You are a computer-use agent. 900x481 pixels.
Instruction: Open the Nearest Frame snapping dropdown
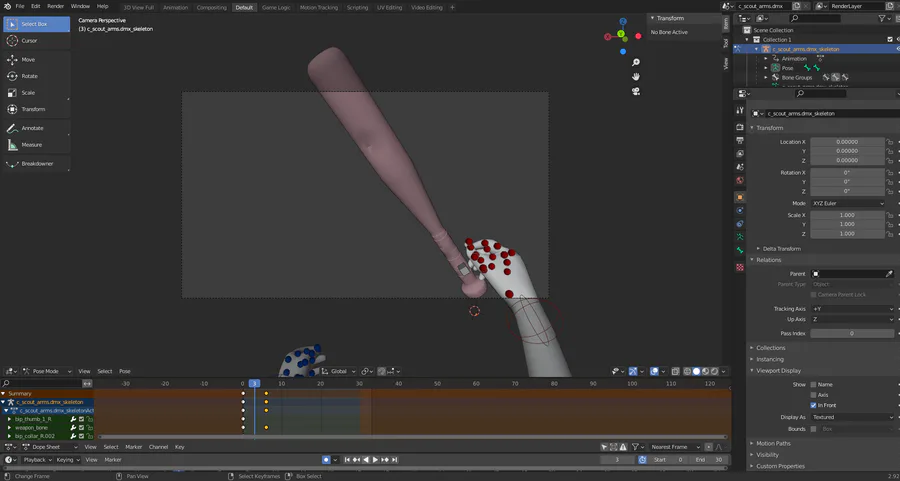tap(675, 447)
